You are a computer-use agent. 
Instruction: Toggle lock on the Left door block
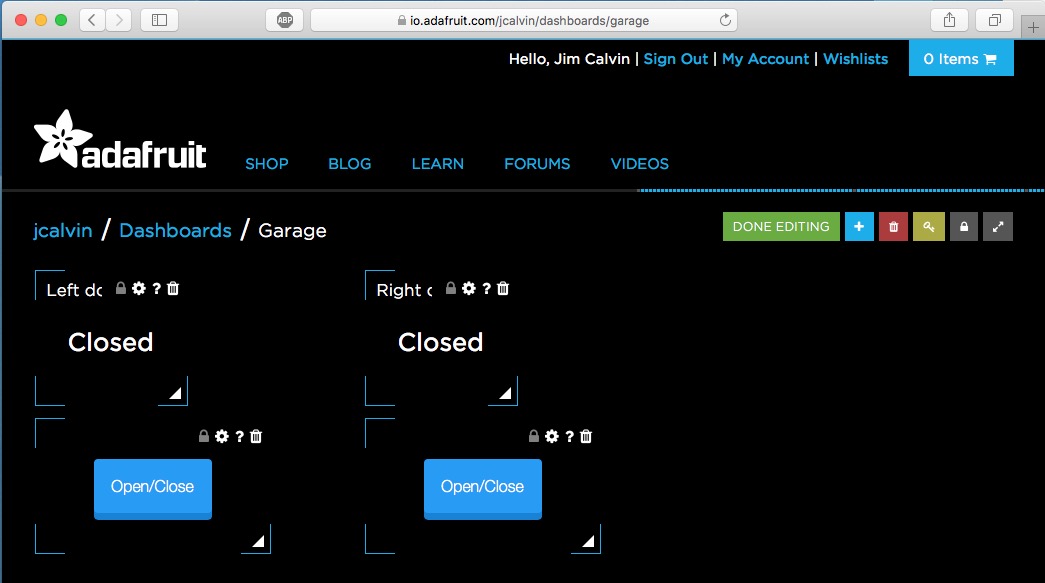coord(121,289)
